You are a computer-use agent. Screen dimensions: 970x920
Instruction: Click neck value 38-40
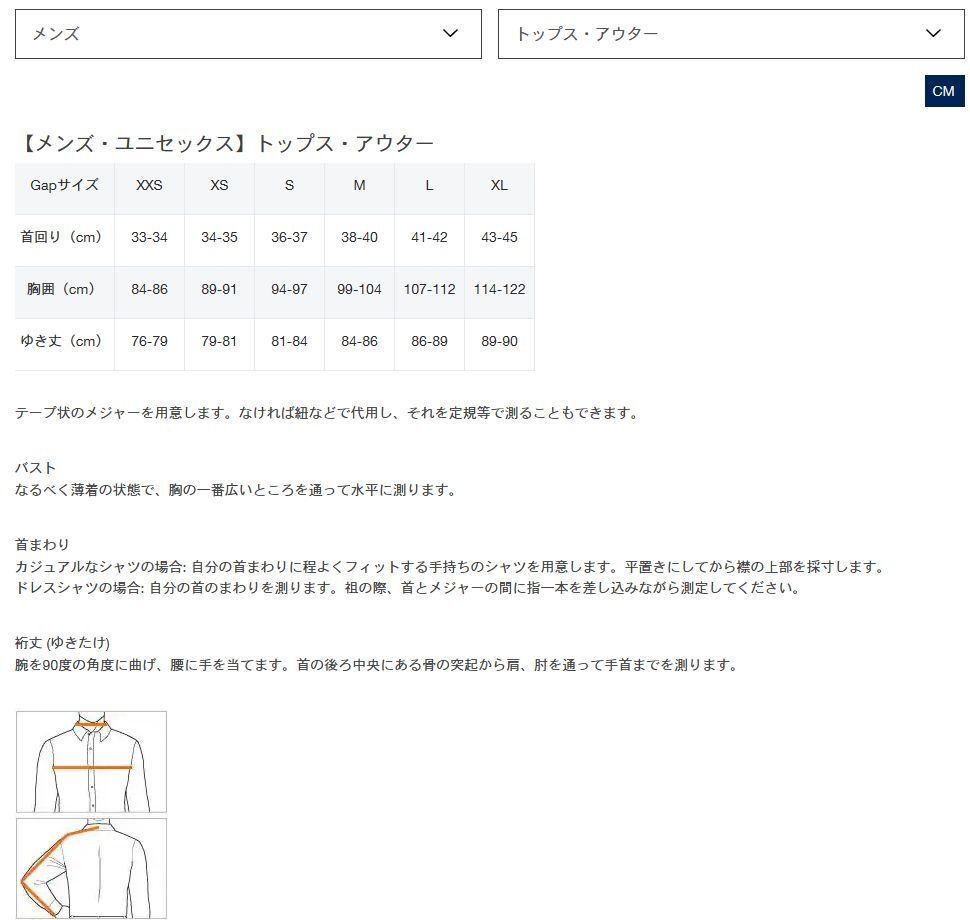coord(359,237)
